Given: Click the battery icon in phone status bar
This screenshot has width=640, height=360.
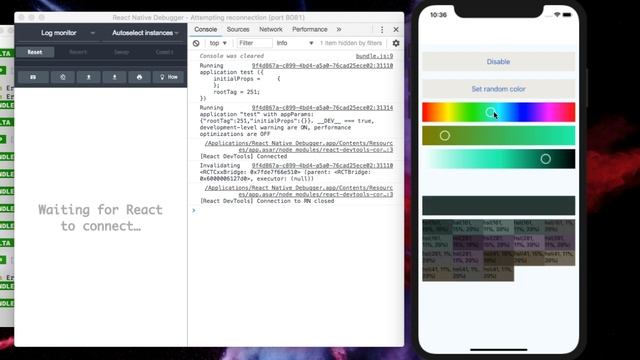Looking at the screenshot, I should (x=567, y=15).
